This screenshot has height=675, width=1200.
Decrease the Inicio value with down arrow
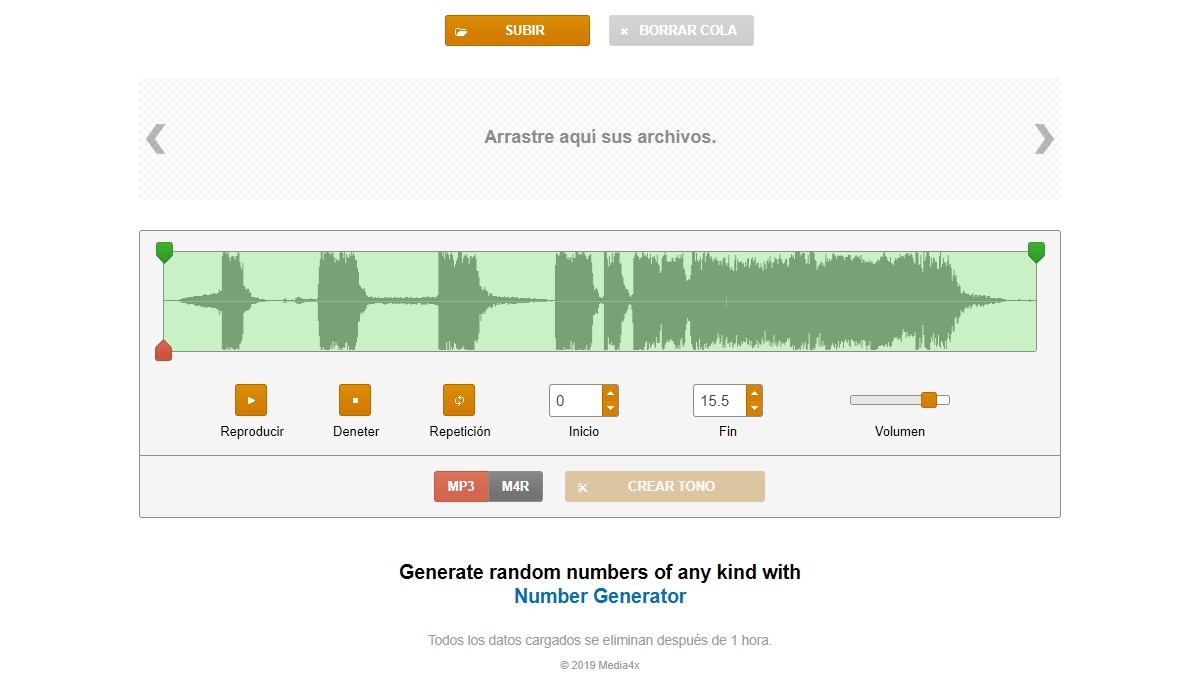point(610,408)
